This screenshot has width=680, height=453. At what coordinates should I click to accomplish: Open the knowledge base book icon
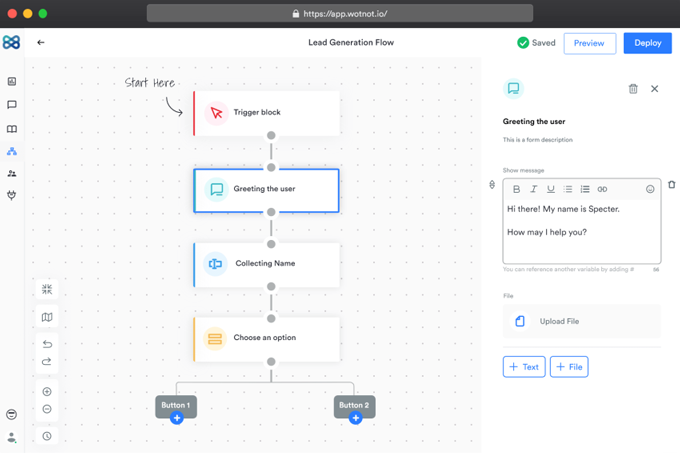point(12,129)
